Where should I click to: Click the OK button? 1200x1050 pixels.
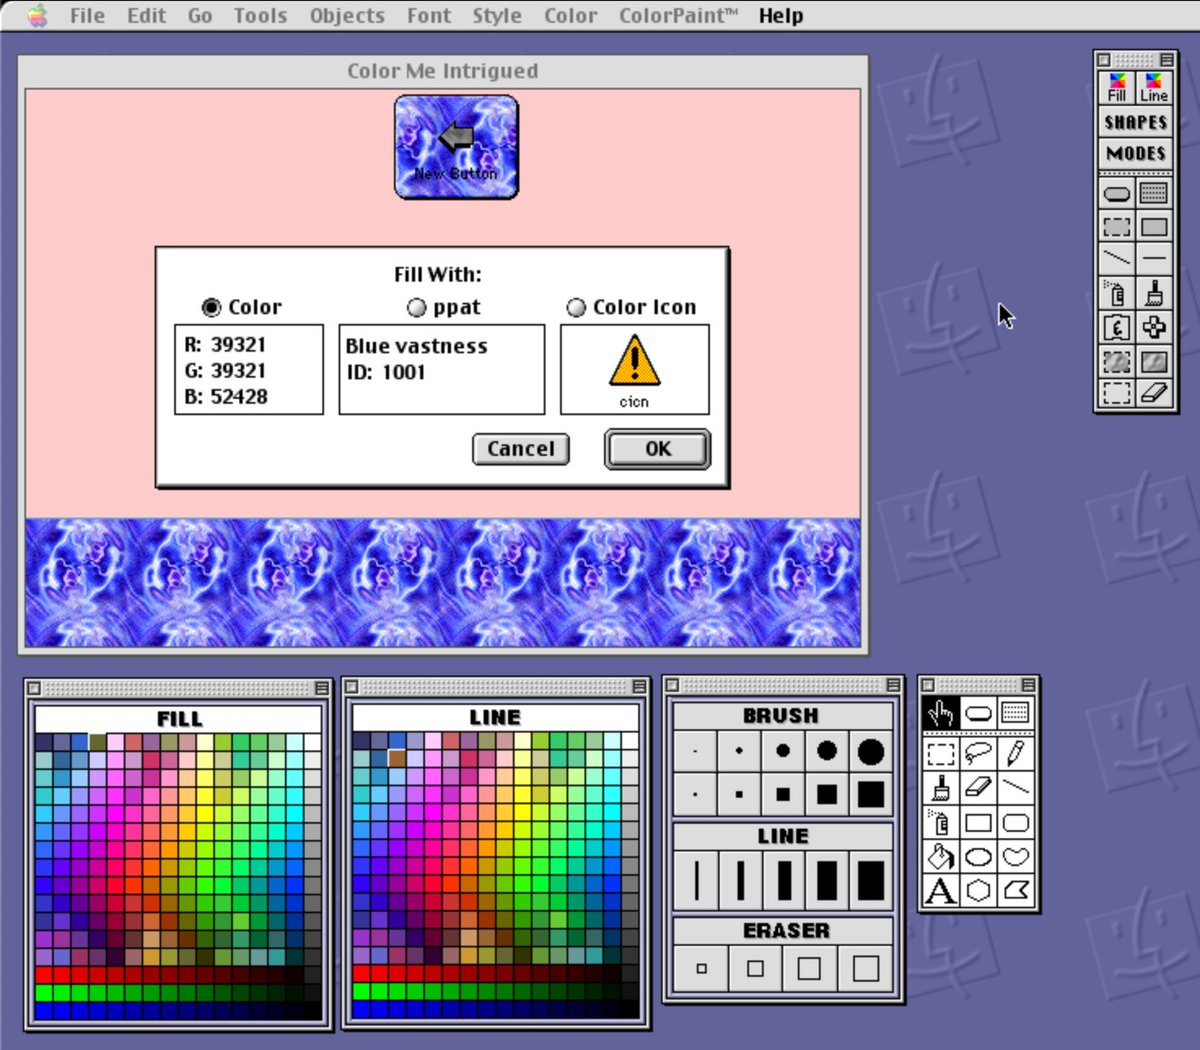tap(658, 449)
